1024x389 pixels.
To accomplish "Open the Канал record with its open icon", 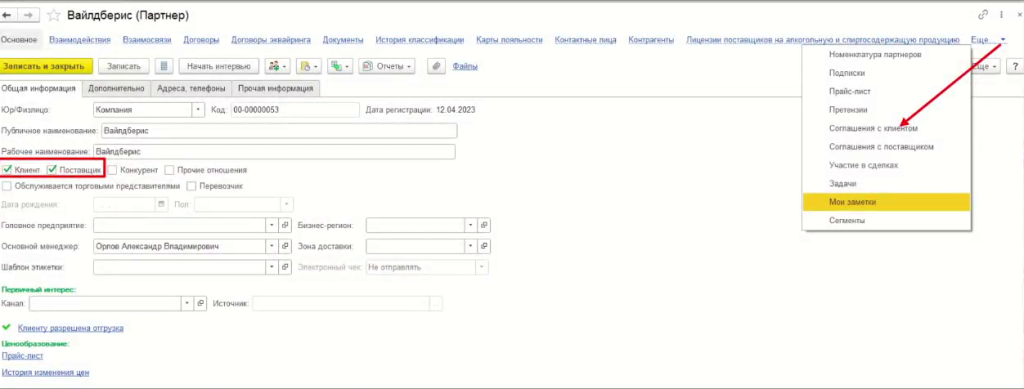I will tap(200, 303).
